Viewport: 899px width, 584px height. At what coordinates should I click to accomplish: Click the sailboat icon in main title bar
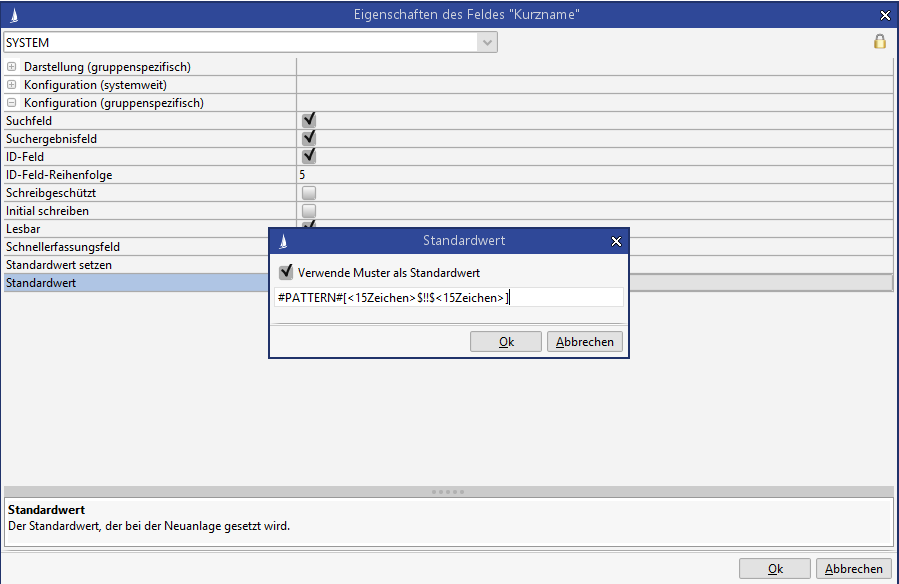point(12,15)
